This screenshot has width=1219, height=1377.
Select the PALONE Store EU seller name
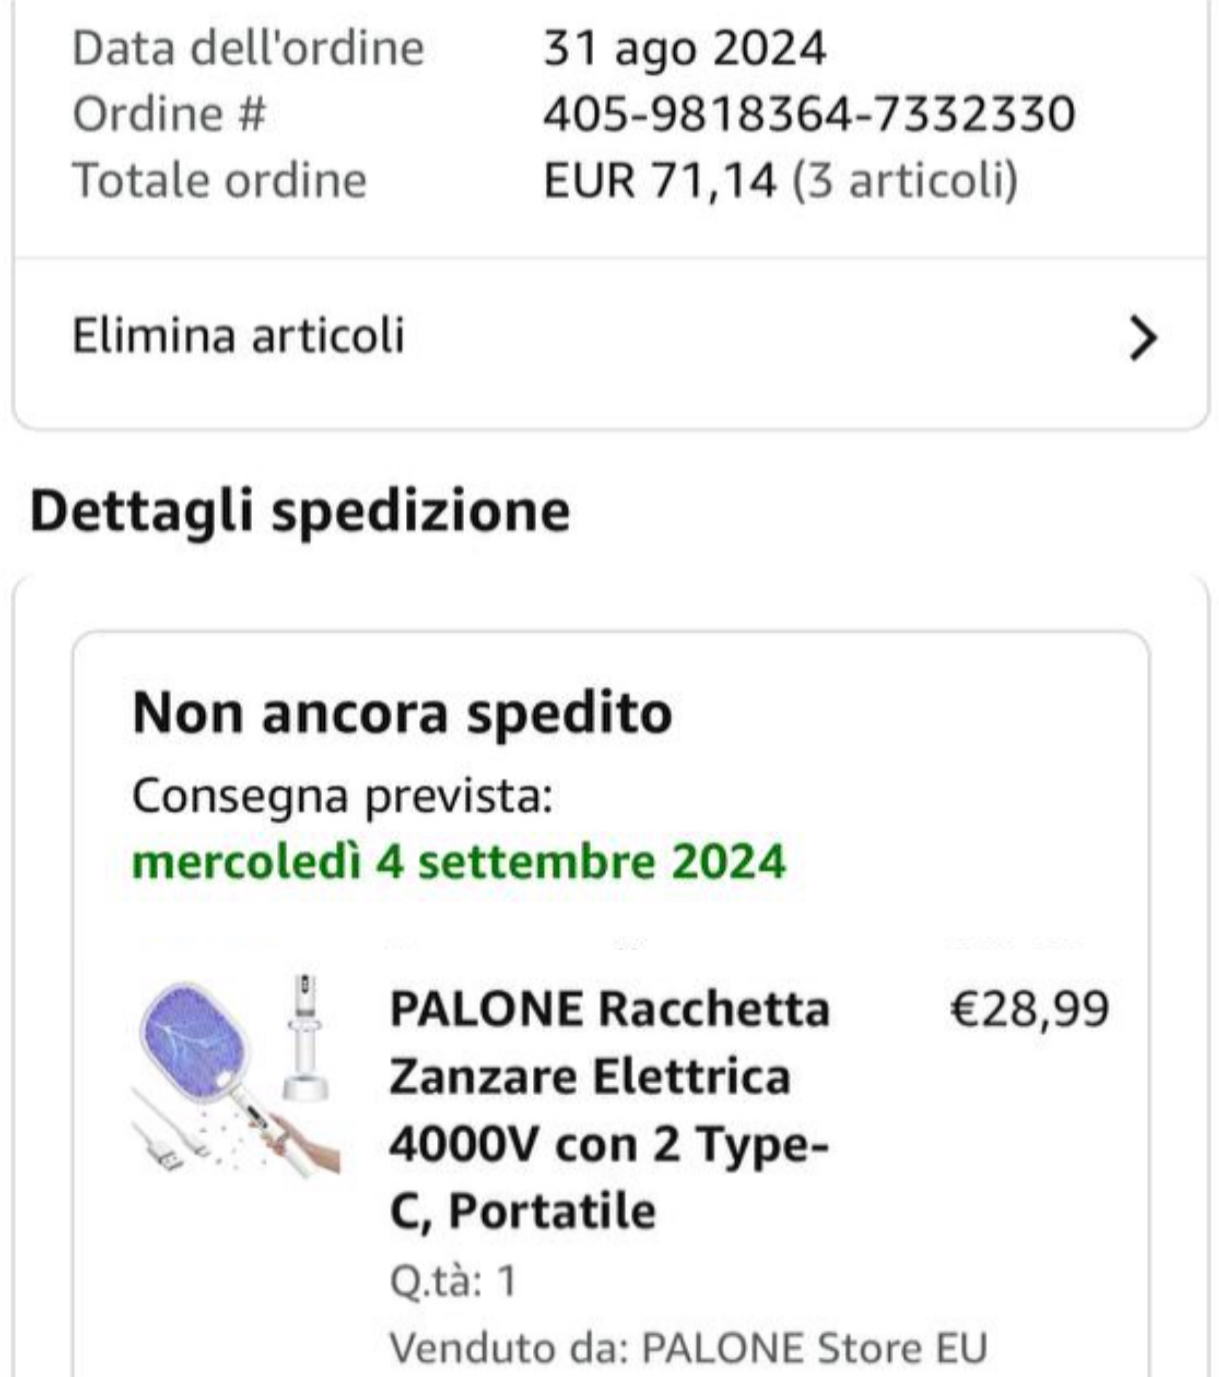click(x=813, y=1347)
